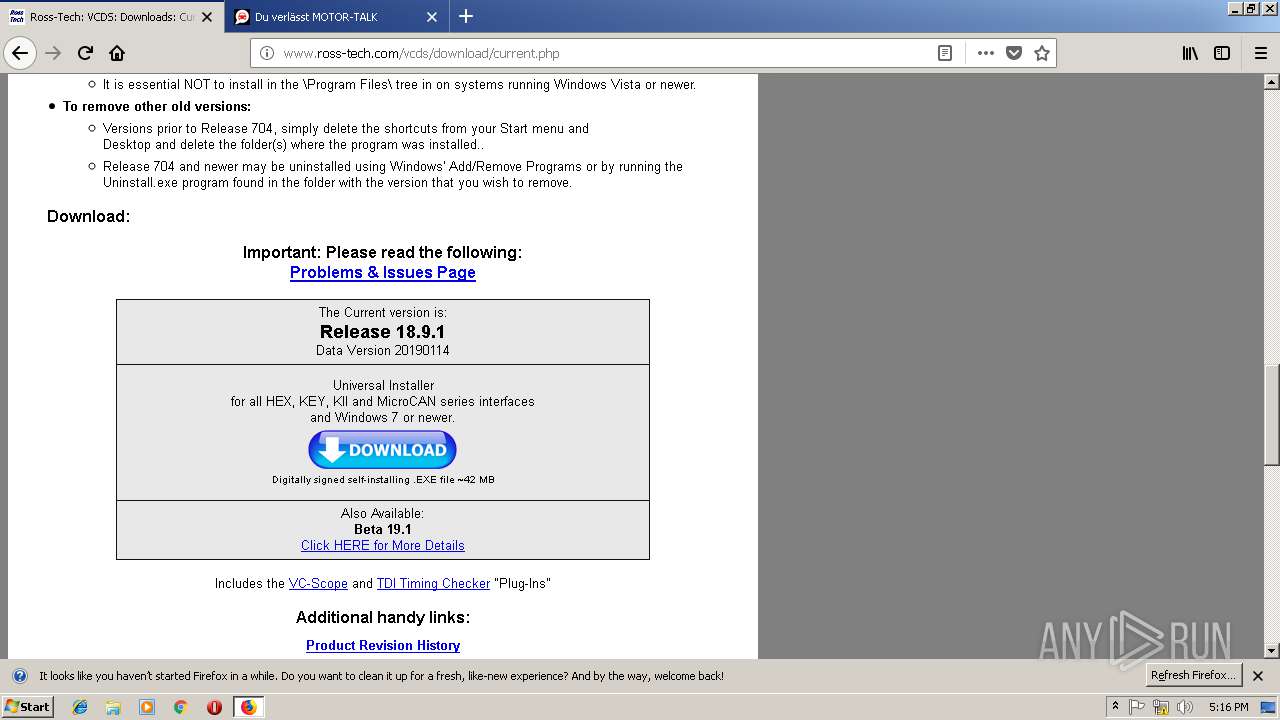Show site information icon in address bar

click(x=267, y=54)
